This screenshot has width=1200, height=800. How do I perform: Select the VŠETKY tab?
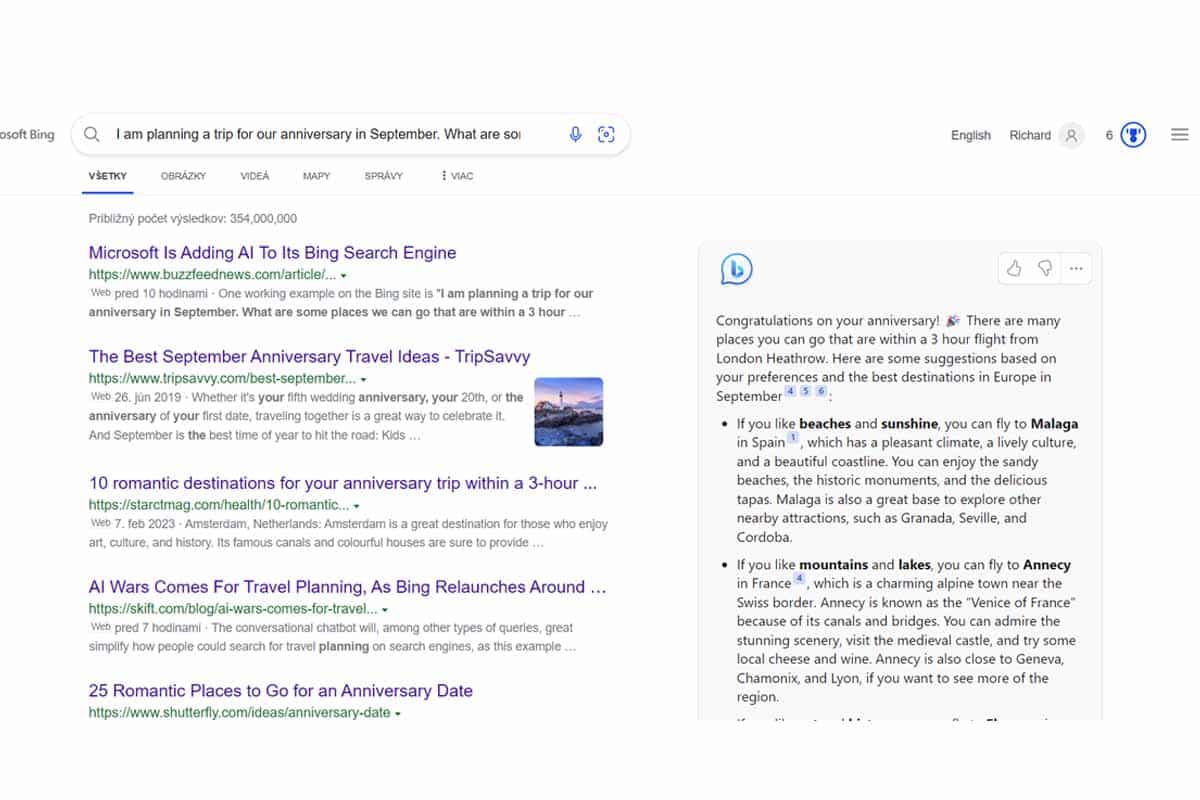tap(108, 176)
